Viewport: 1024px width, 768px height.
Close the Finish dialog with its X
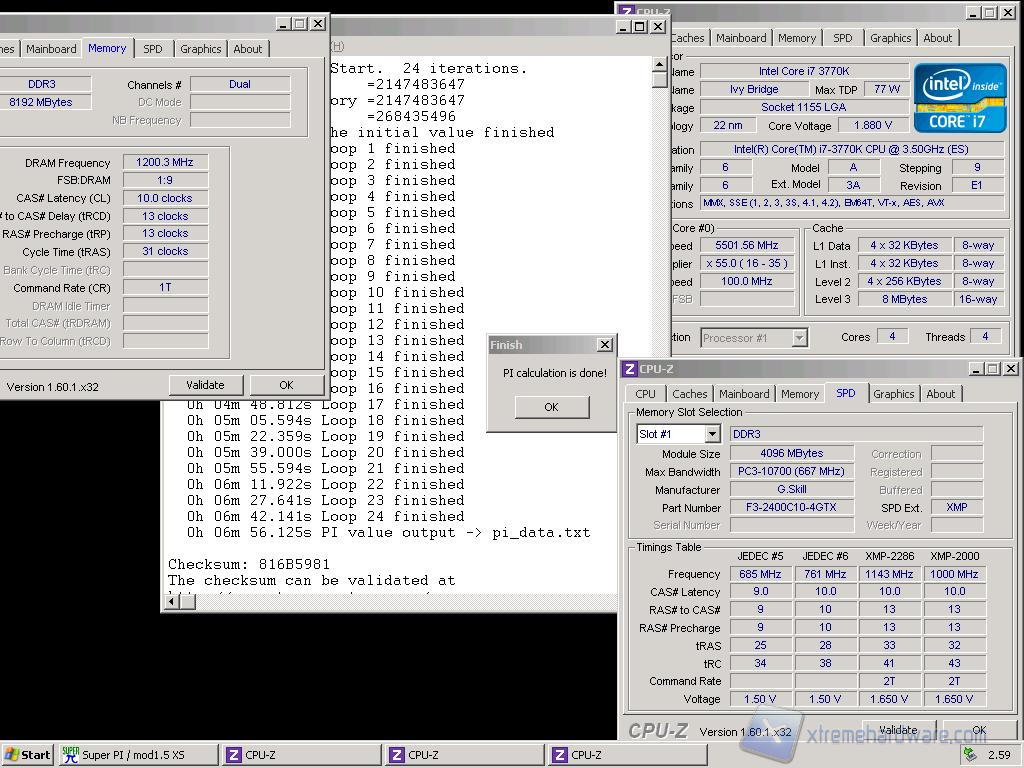pyautogui.click(x=604, y=345)
